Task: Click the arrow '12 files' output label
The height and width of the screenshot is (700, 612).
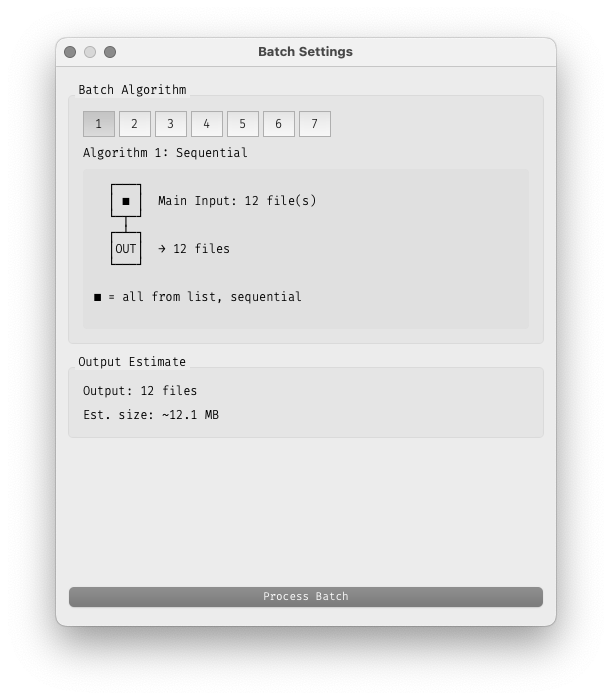Action: click(194, 249)
